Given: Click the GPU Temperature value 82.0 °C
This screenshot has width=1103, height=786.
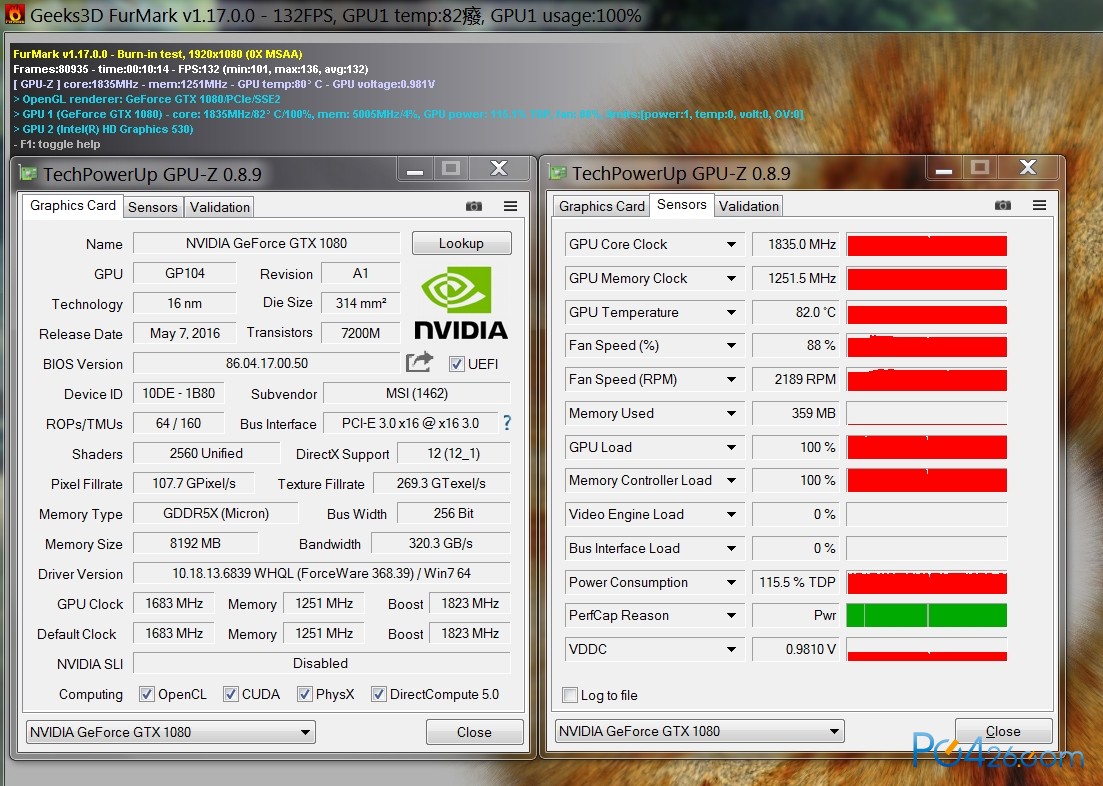Looking at the screenshot, I should [x=796, y=312].
